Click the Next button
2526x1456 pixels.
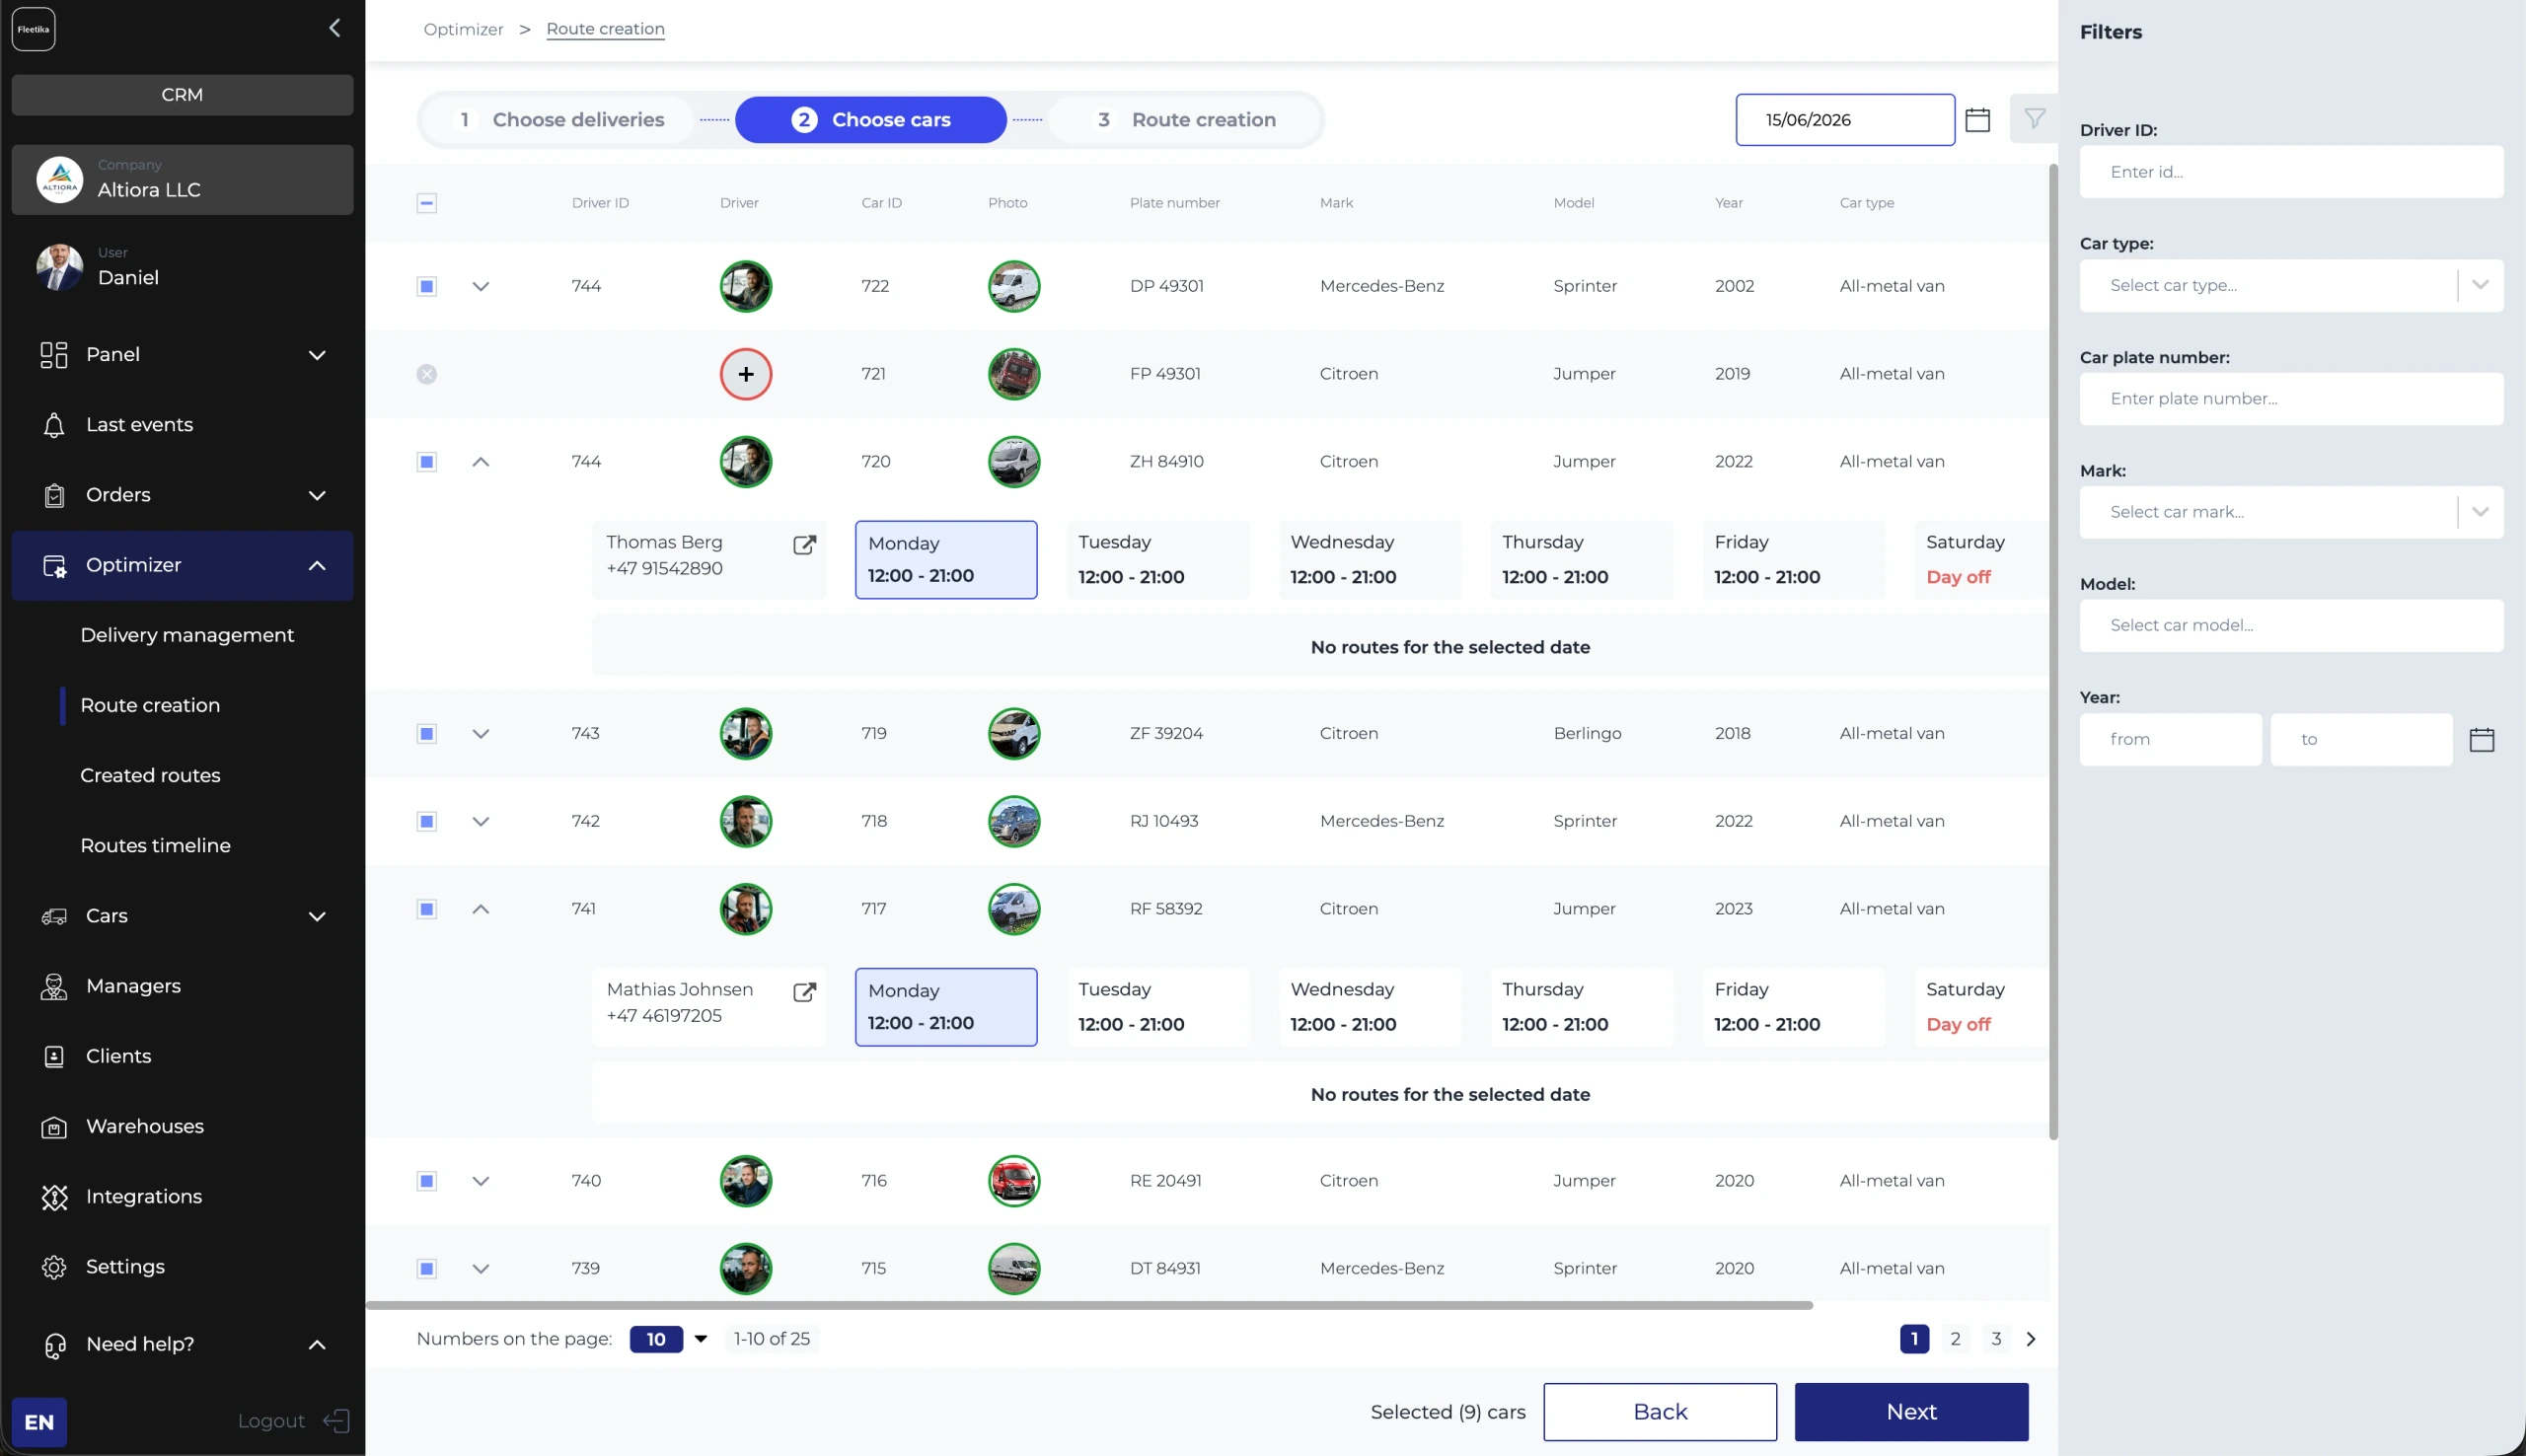pos(1911,1412)
